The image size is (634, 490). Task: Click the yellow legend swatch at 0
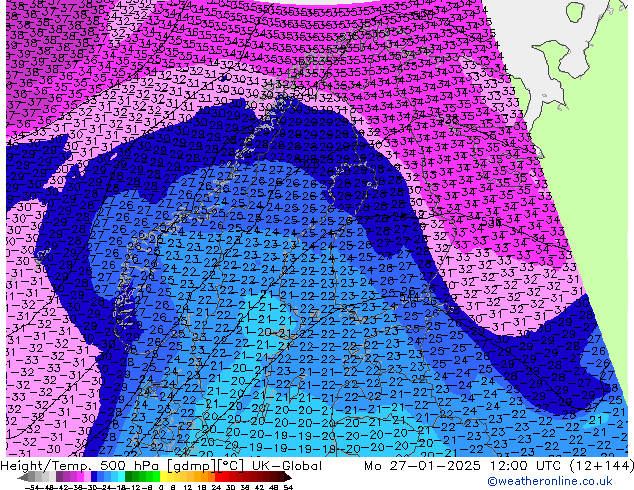(164, 477)
